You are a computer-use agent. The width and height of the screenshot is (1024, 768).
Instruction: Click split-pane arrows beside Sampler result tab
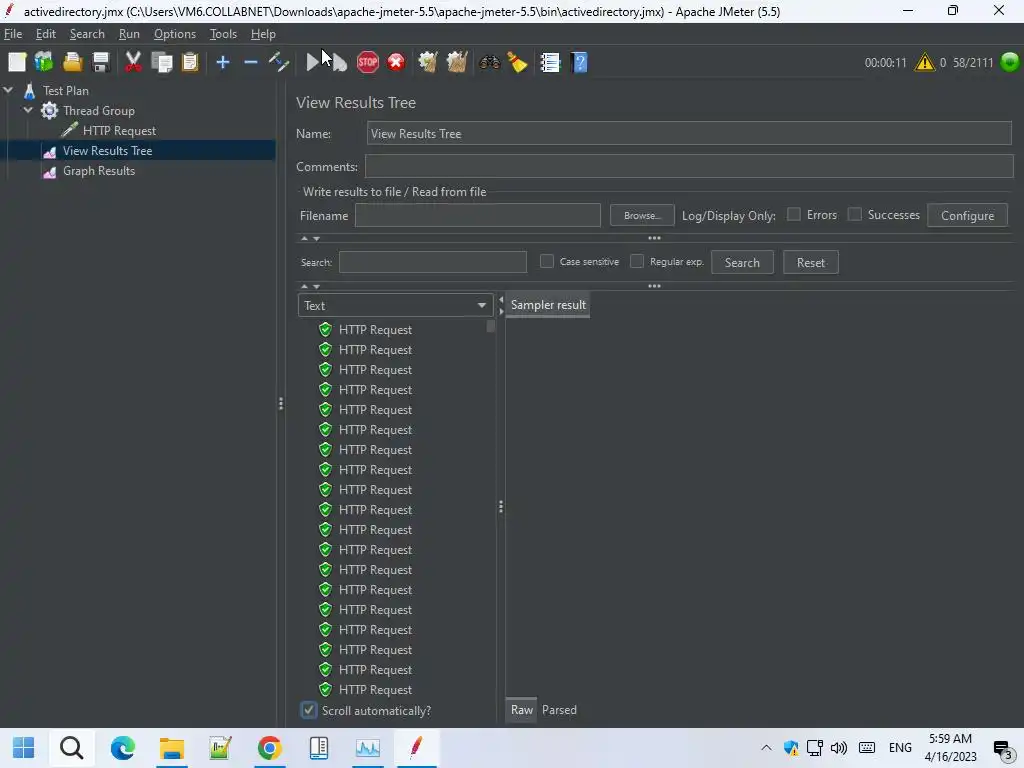point(501,305)
